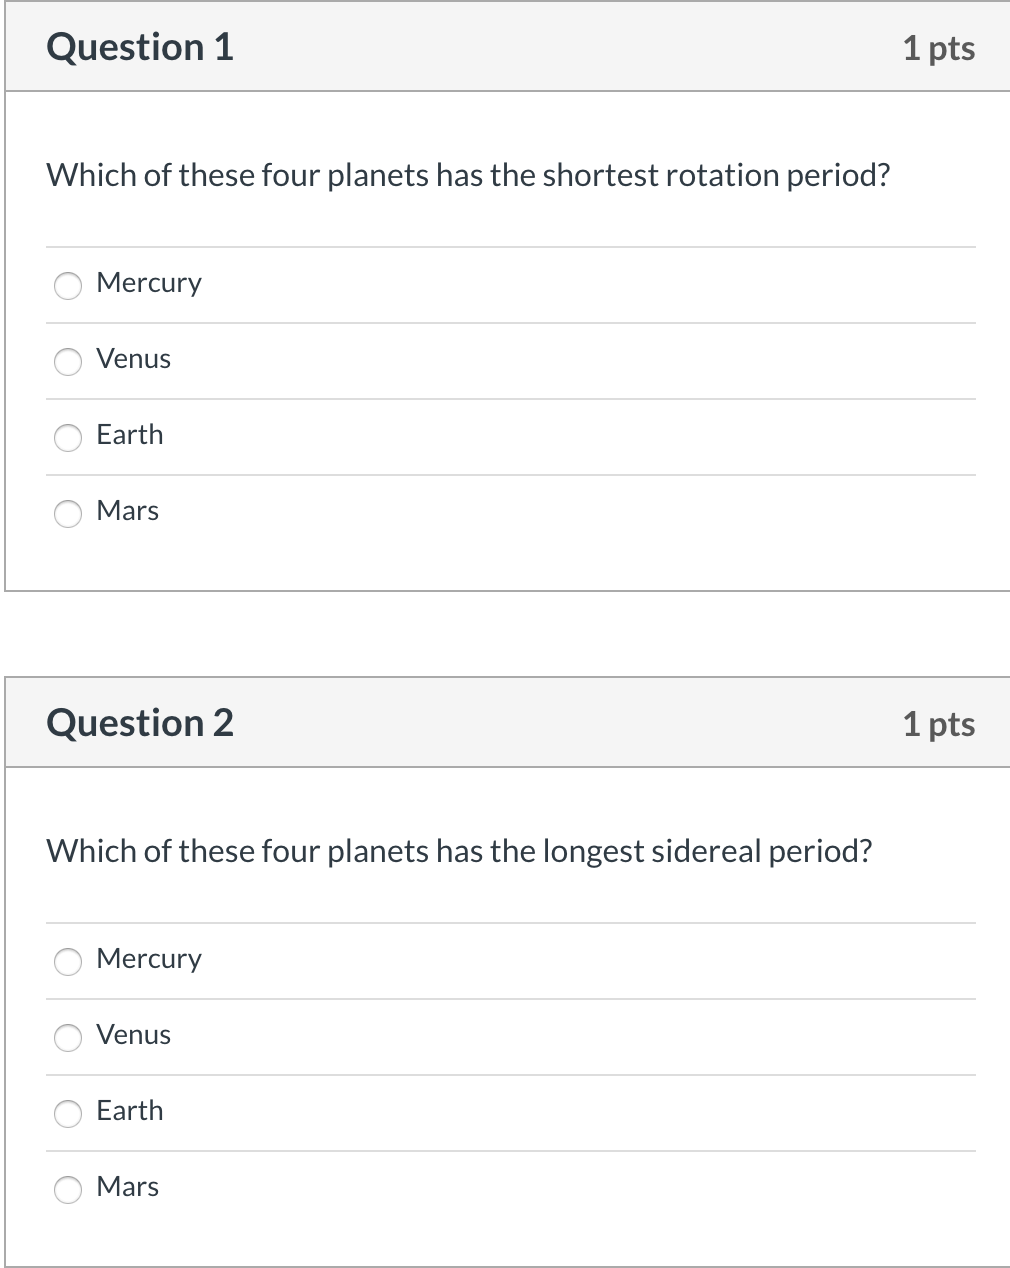The height and width of the screenshot is (1268, 1010).
Task: Select Earth for Question 1
Action: click(67, 438)
